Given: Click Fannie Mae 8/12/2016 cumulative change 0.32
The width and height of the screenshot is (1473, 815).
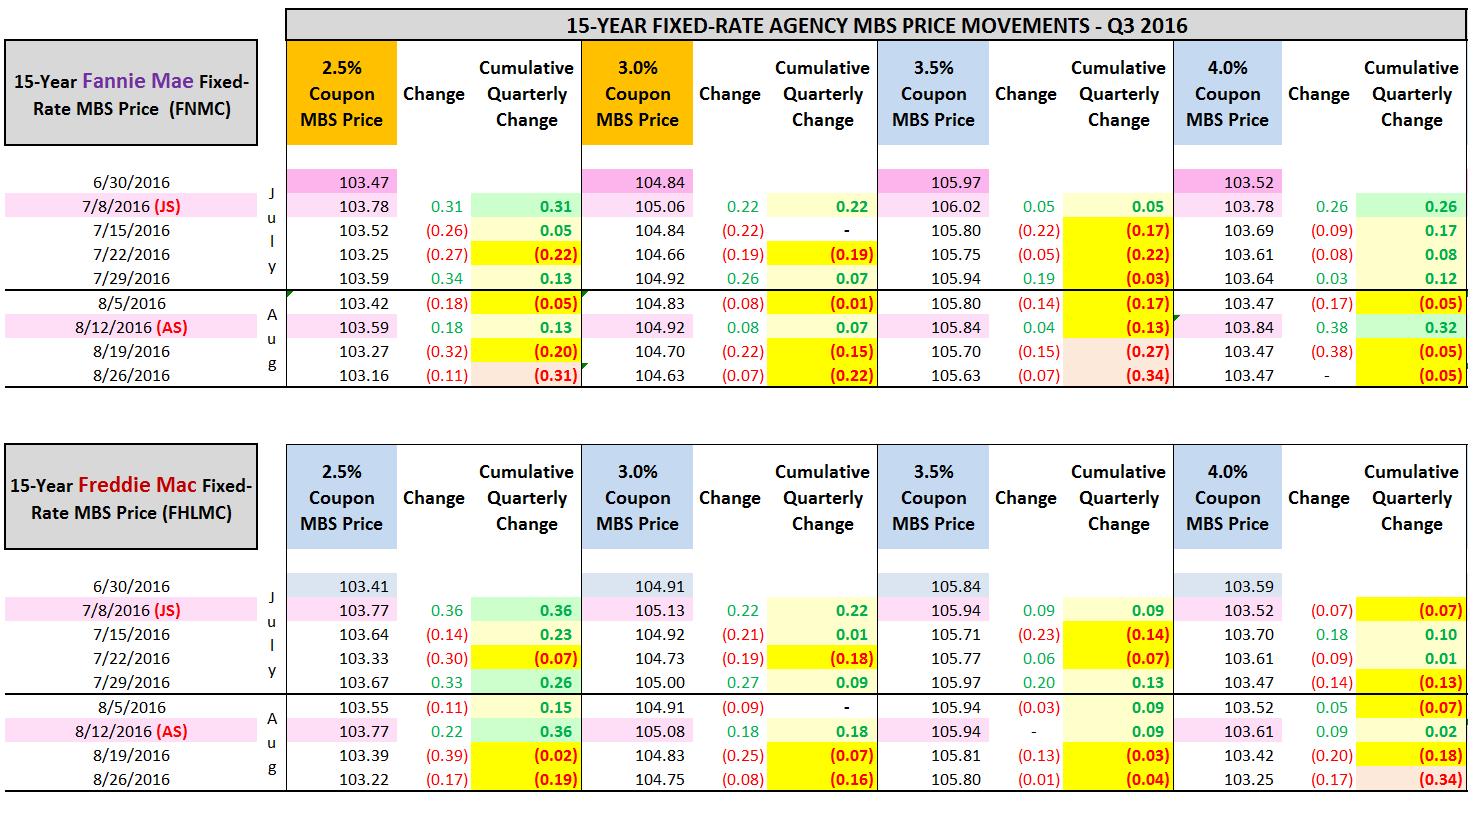Looking at the screenshot, I should click(x=1411, y=327).
